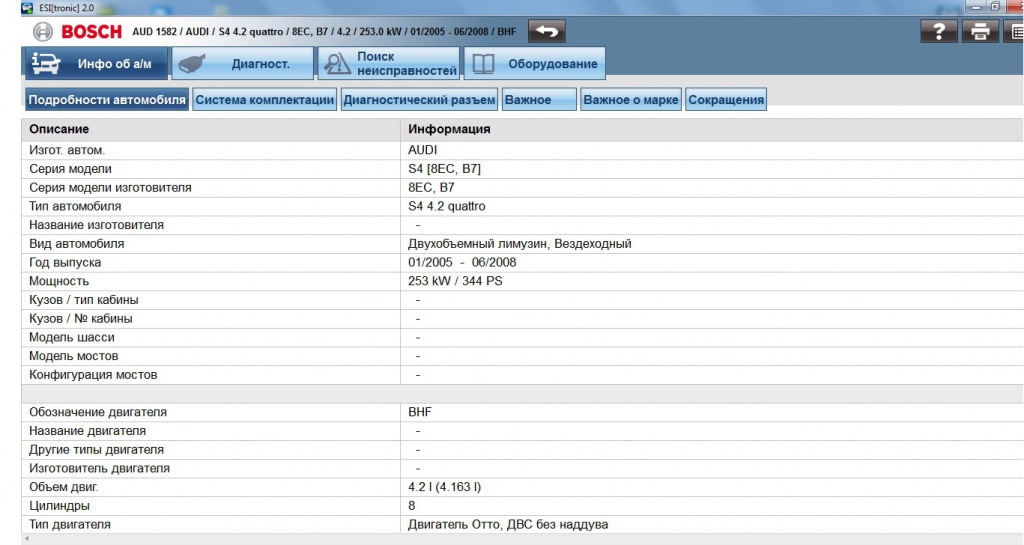Screen dimensions: 1024x545
Task: Click the Модель мостов row label
Action: 74,356
